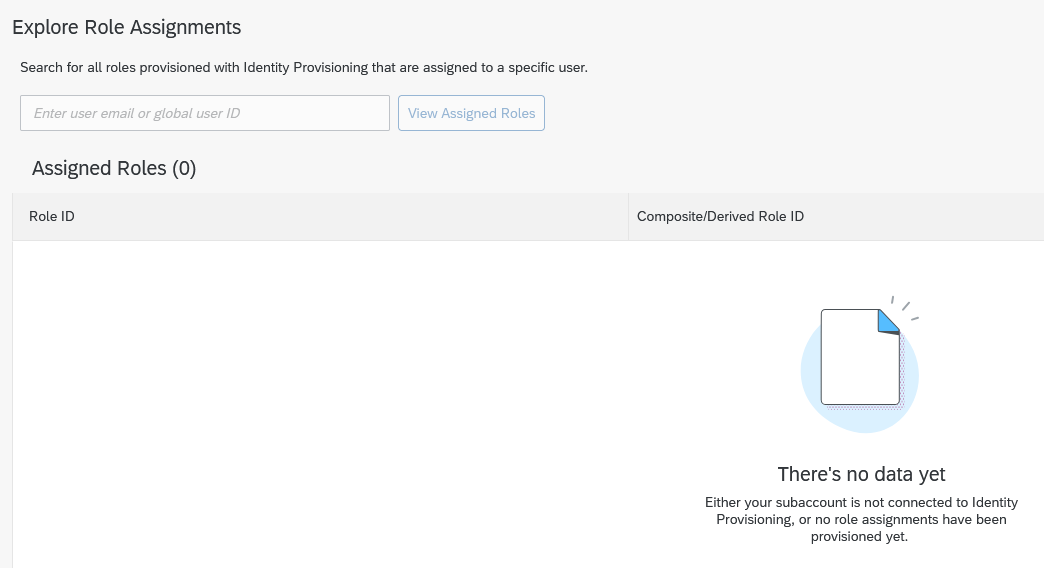Click the divider between the two column headers
Image resolution: width=1044 pixels, height=568 pixels.
pos(629,216)
